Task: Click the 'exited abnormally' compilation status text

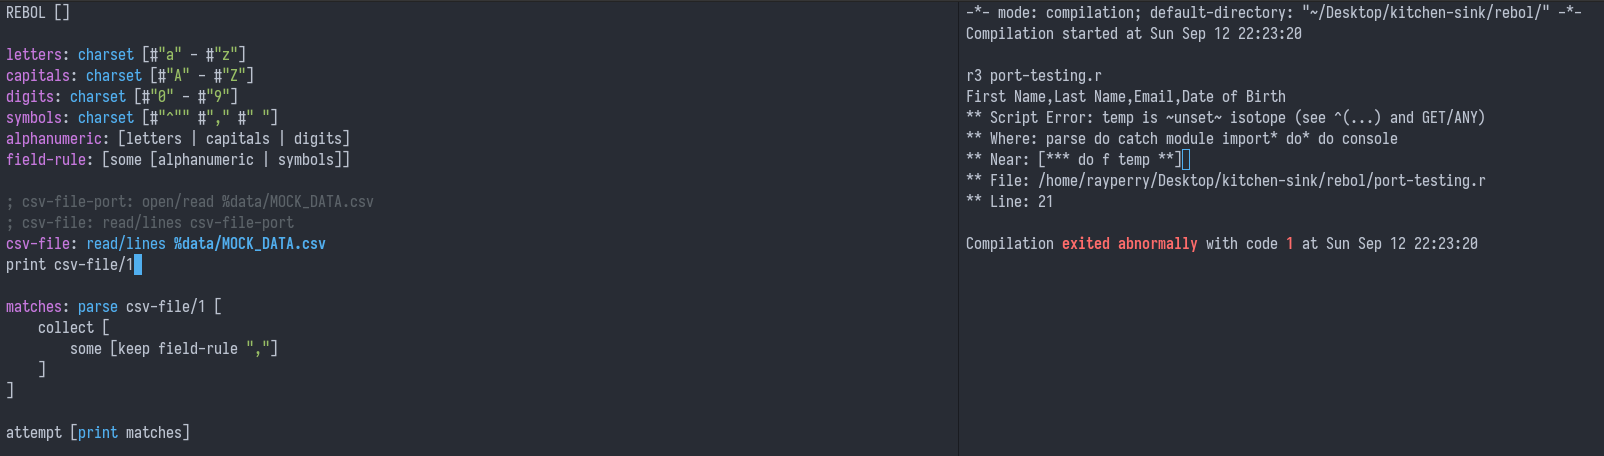Action: click(x=1129, y=244)
